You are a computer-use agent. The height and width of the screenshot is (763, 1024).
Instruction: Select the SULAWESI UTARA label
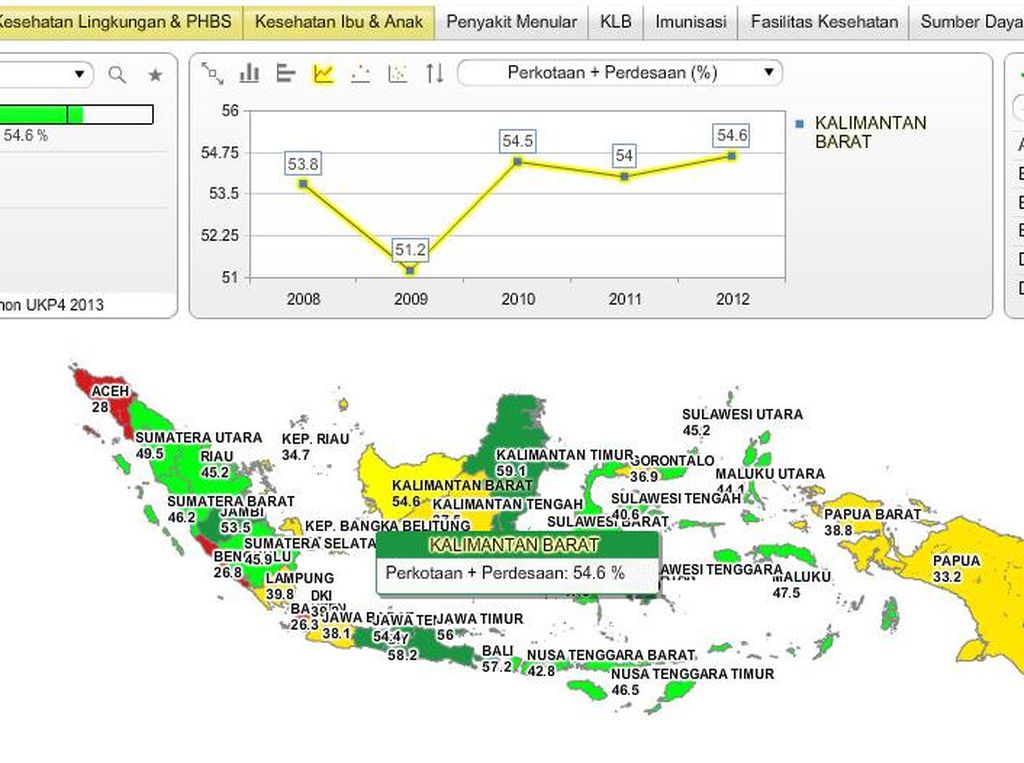coord(743,414)
